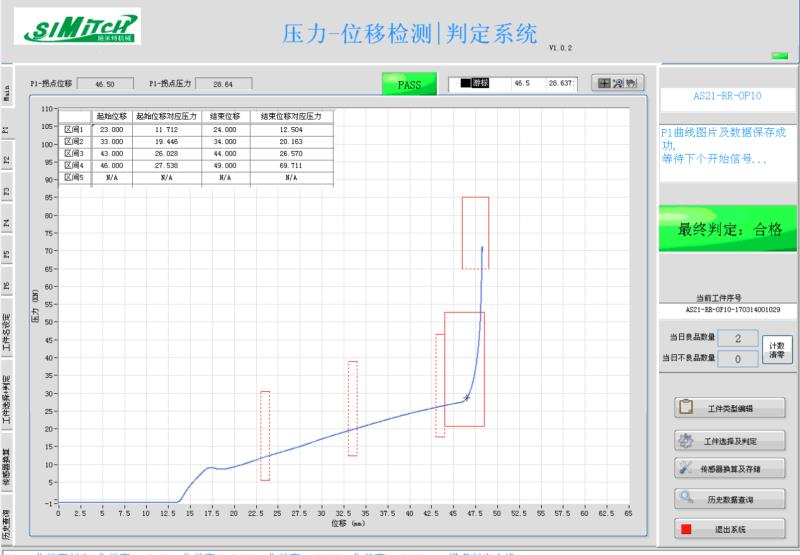The image size is (800, 555).
Task: Click the magnifier icon for 历史数据查询
Action: (686, 496)
